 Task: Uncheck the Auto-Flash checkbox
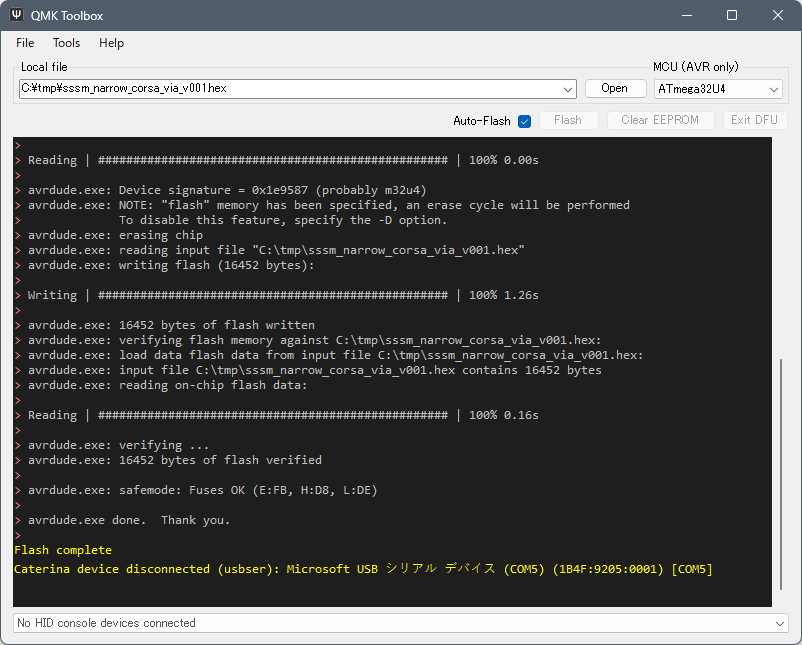click(x=524, y=121)
